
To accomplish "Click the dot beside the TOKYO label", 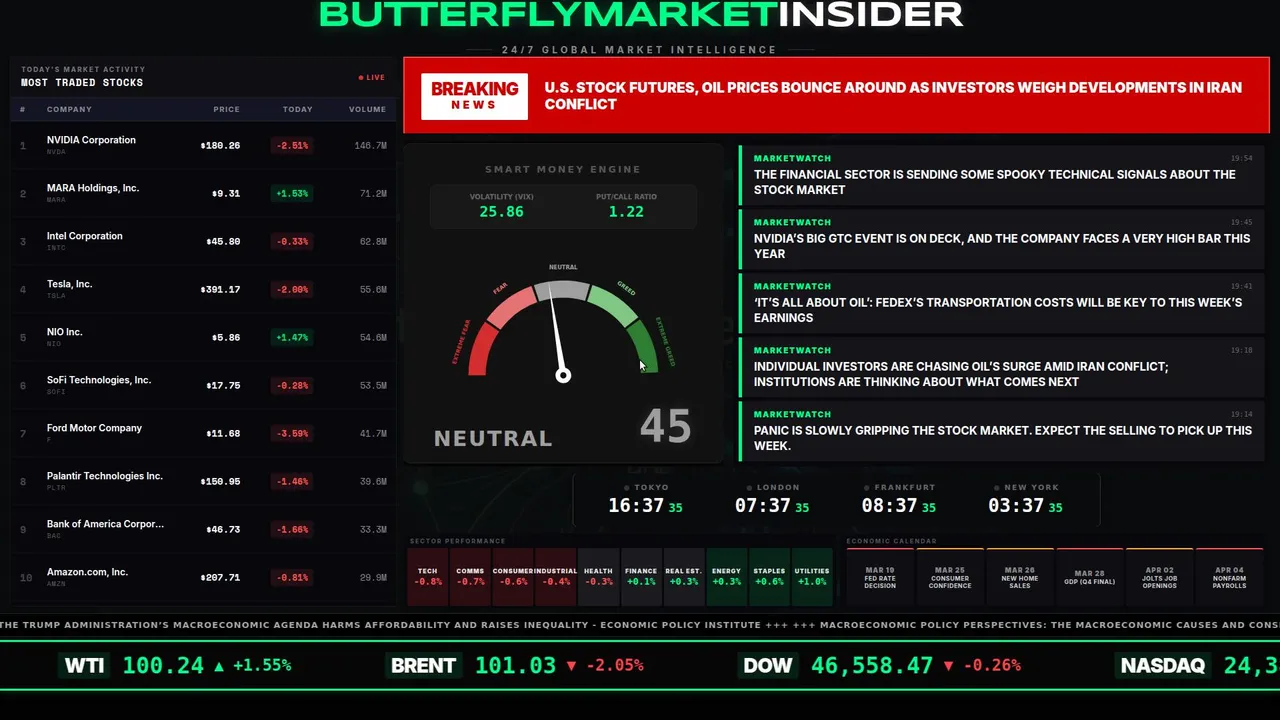I will click(x=628, y=488).
